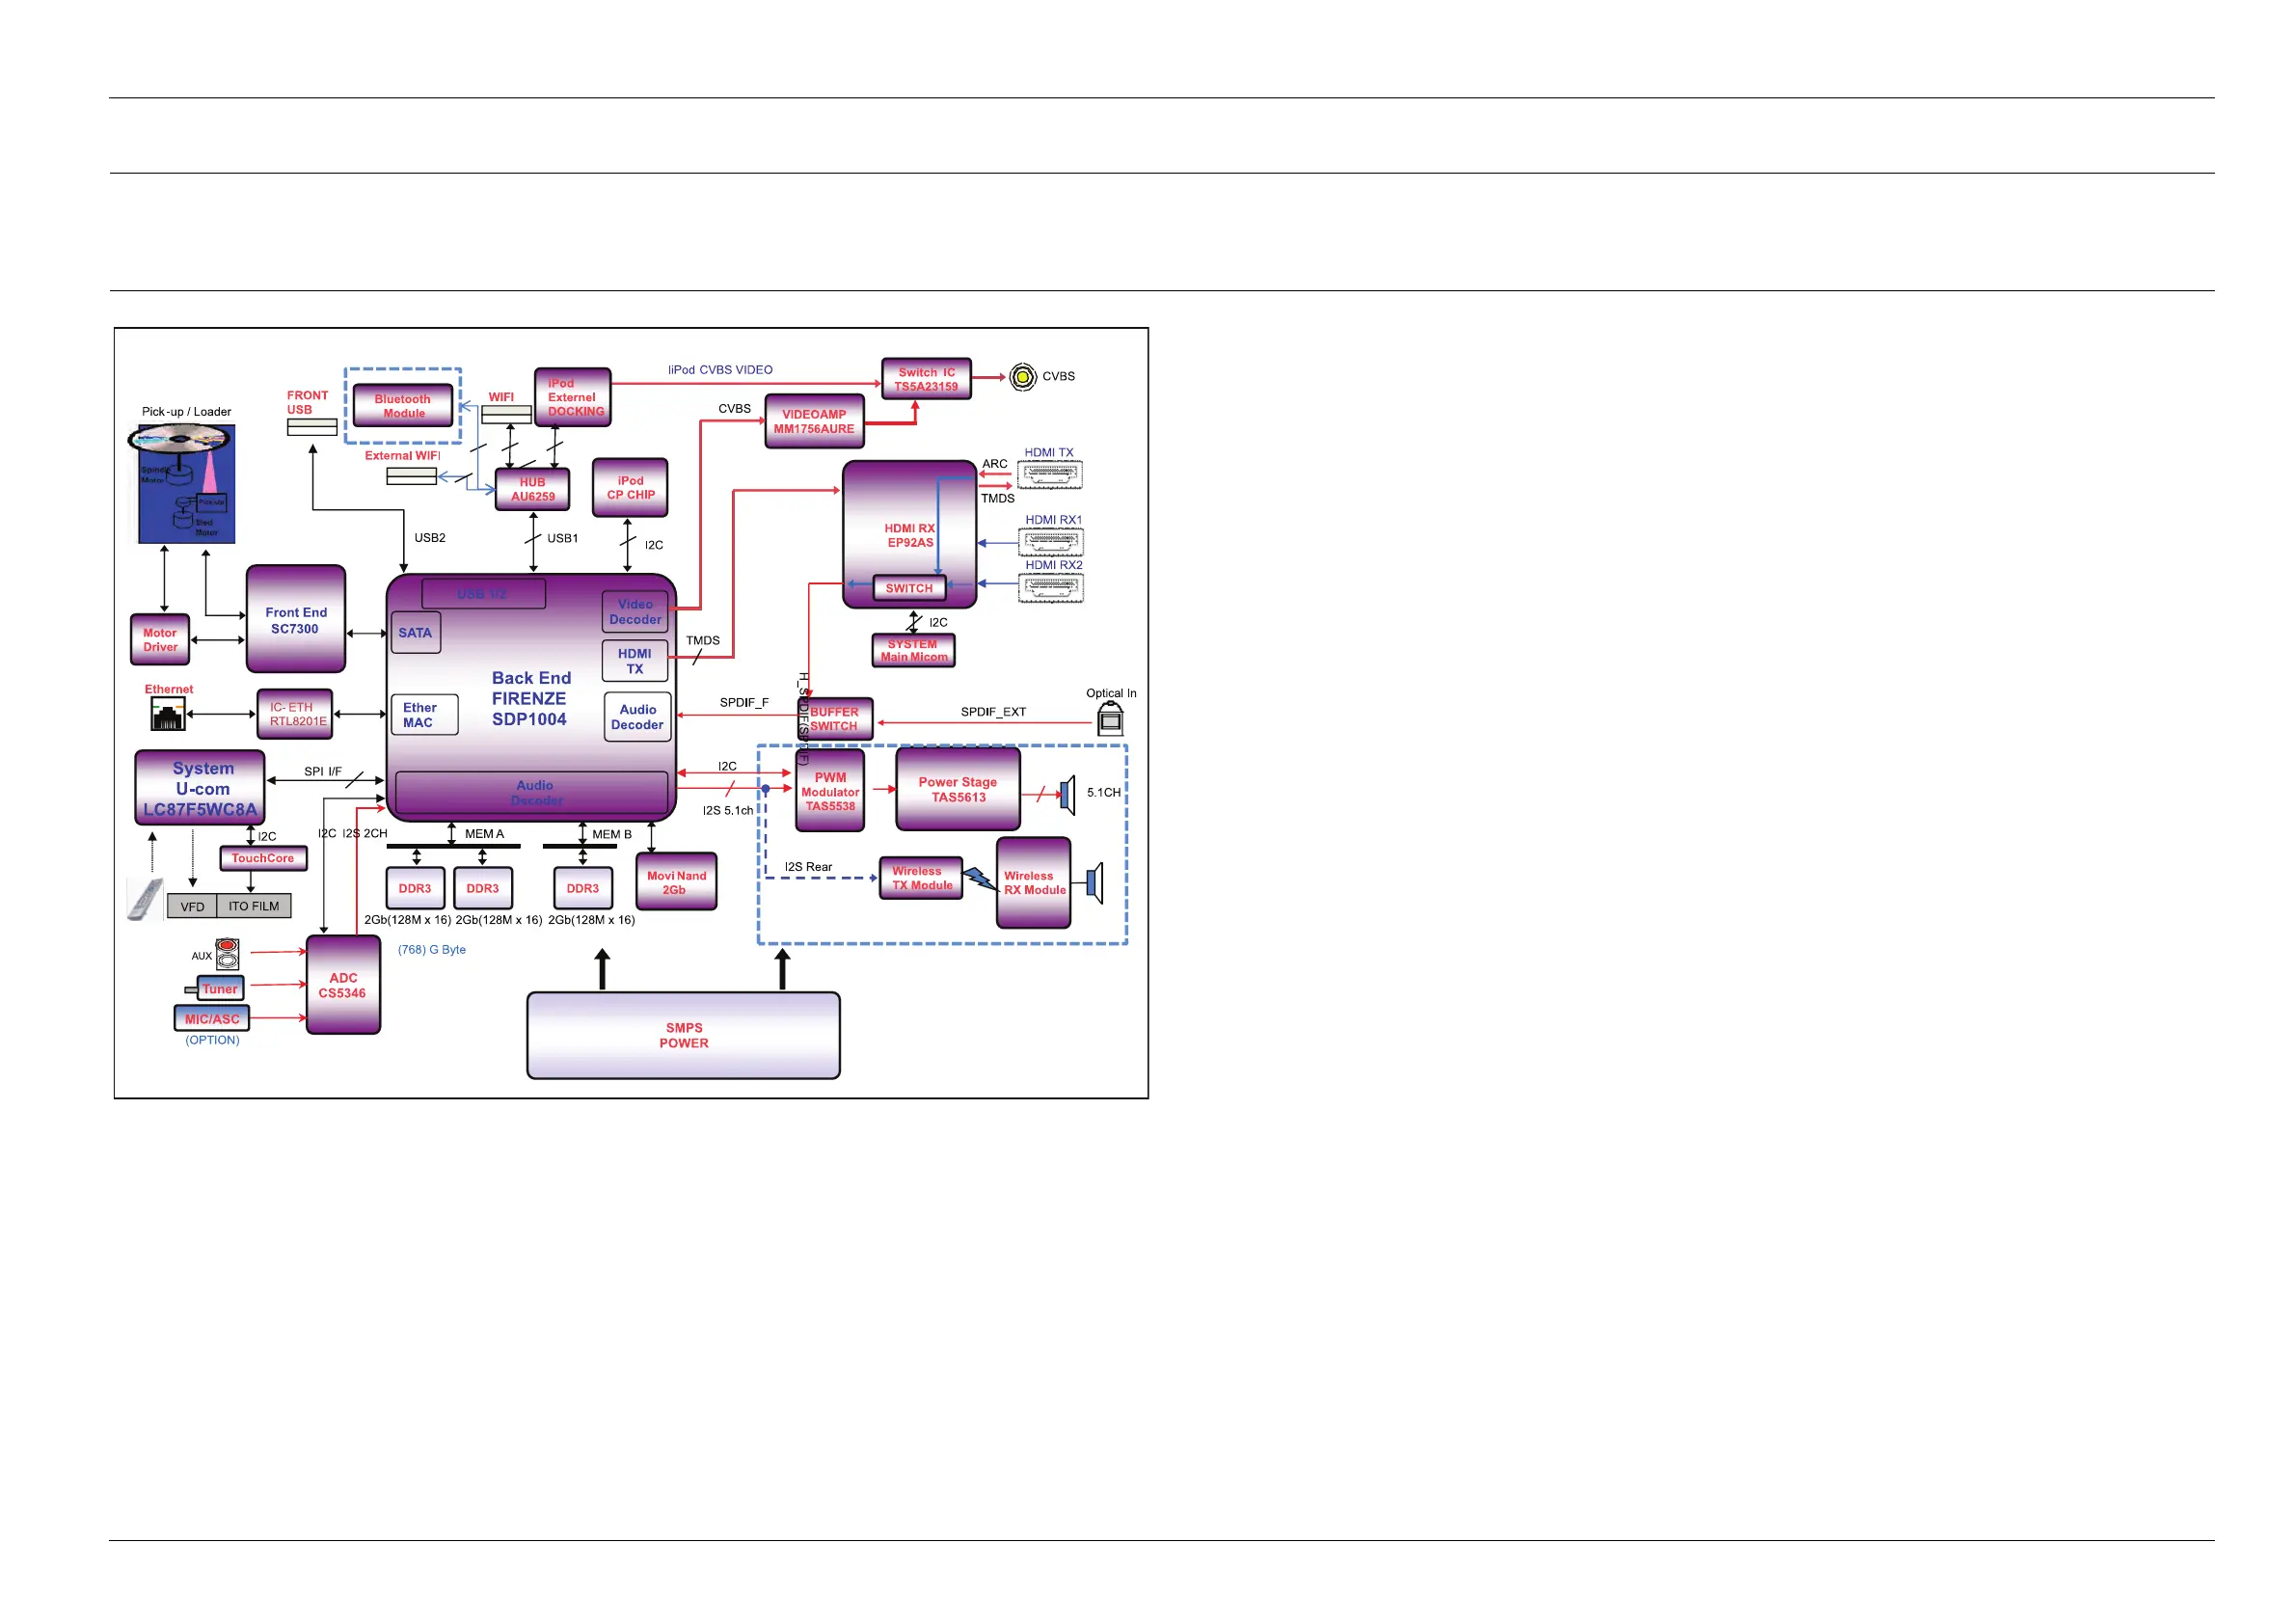Click the 5.1CH speaker icon
This screenshot has height=1624, width=2296.
click(x=1068, y=794)
